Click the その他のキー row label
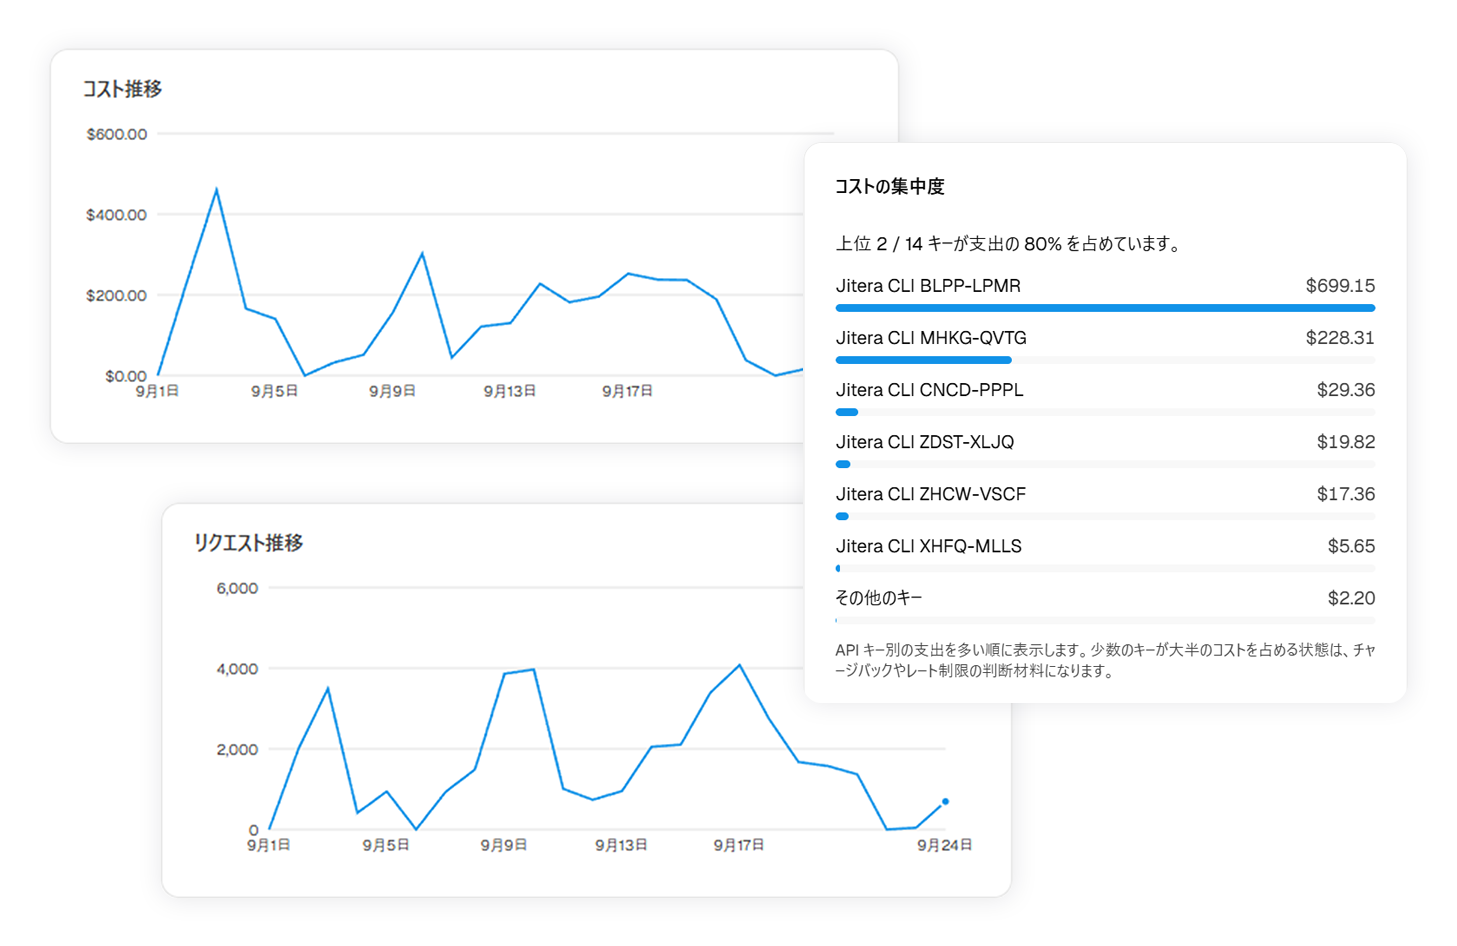Viewport: 1457px width, 946px height. tap(879, 598)
